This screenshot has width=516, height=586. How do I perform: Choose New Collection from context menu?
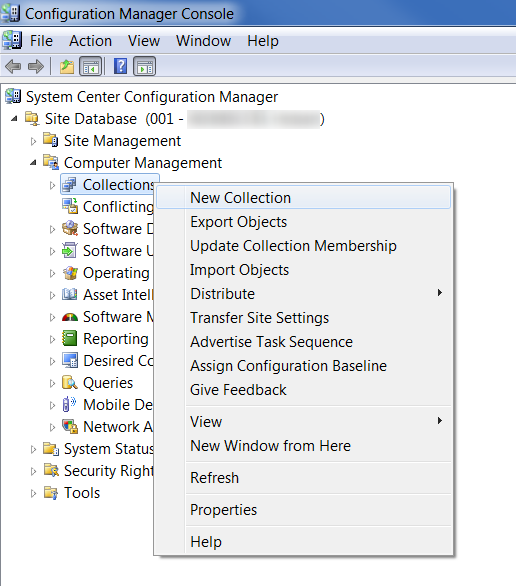point(303,197)
